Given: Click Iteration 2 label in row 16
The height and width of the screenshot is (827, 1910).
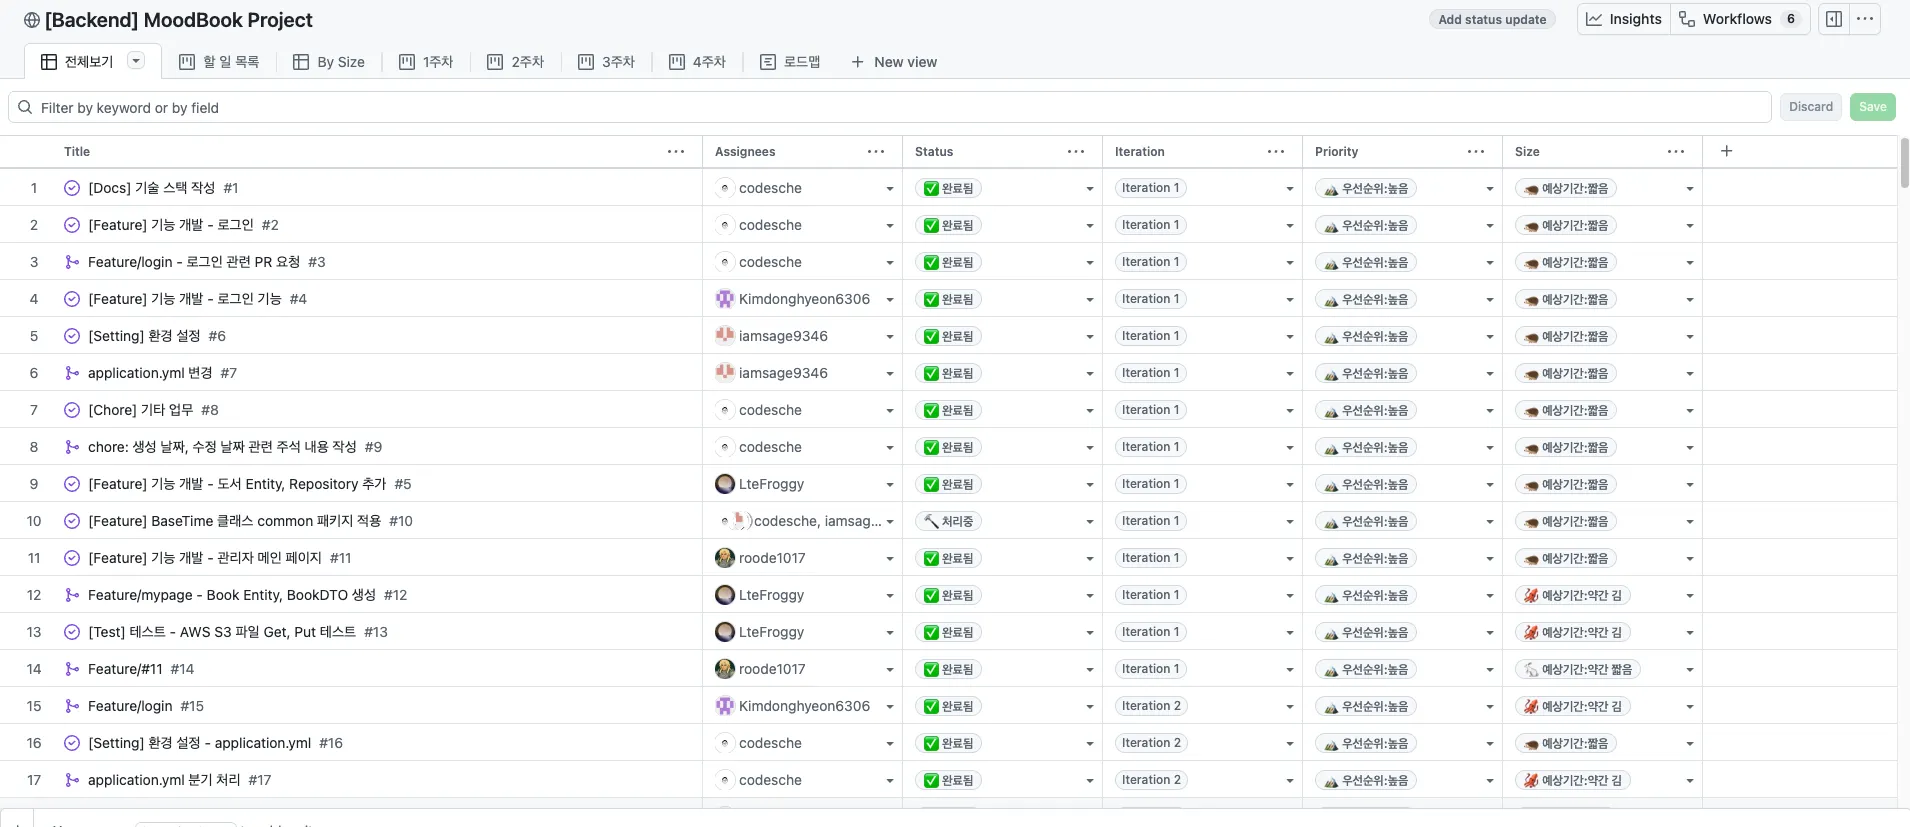Looking at the screenshot, I should [x=1151, y=743].
